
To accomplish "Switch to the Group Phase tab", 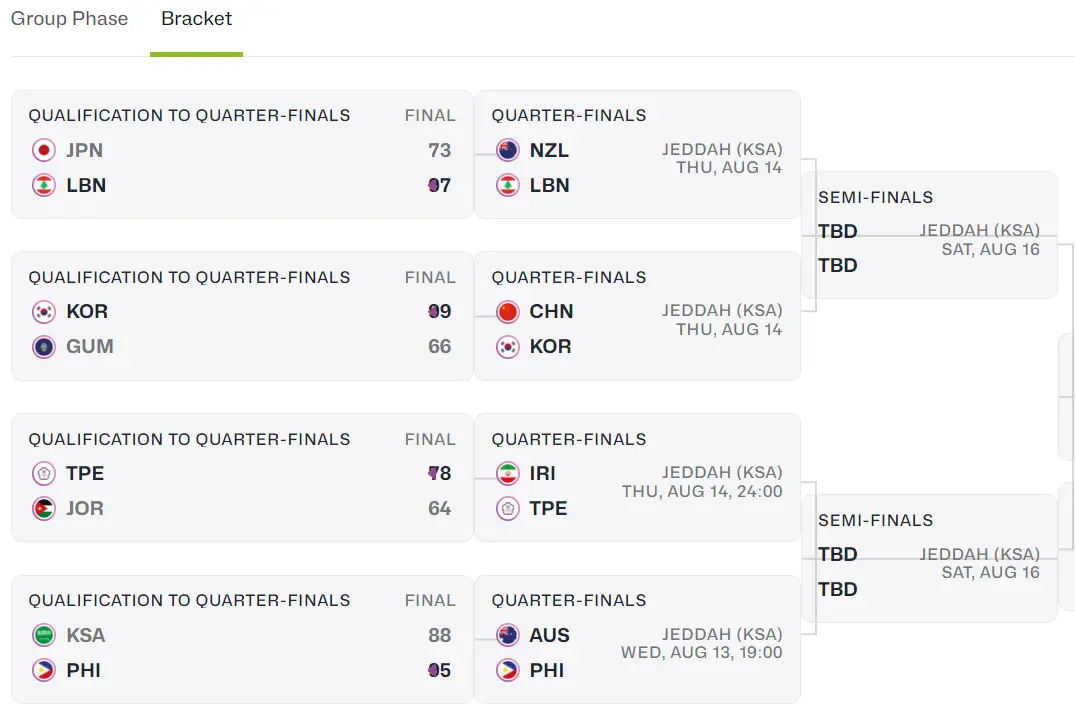I will point(69,19).
